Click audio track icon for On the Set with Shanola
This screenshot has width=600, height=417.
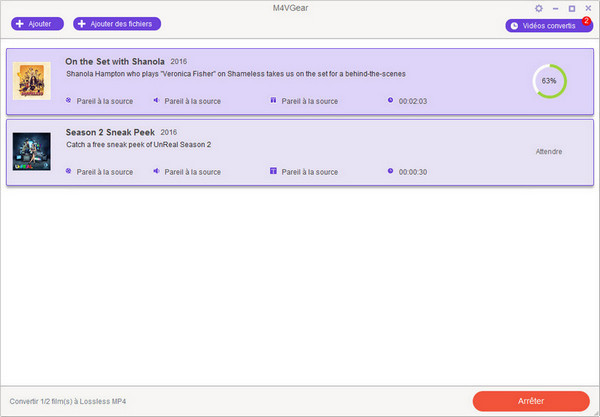click(156, 100)
